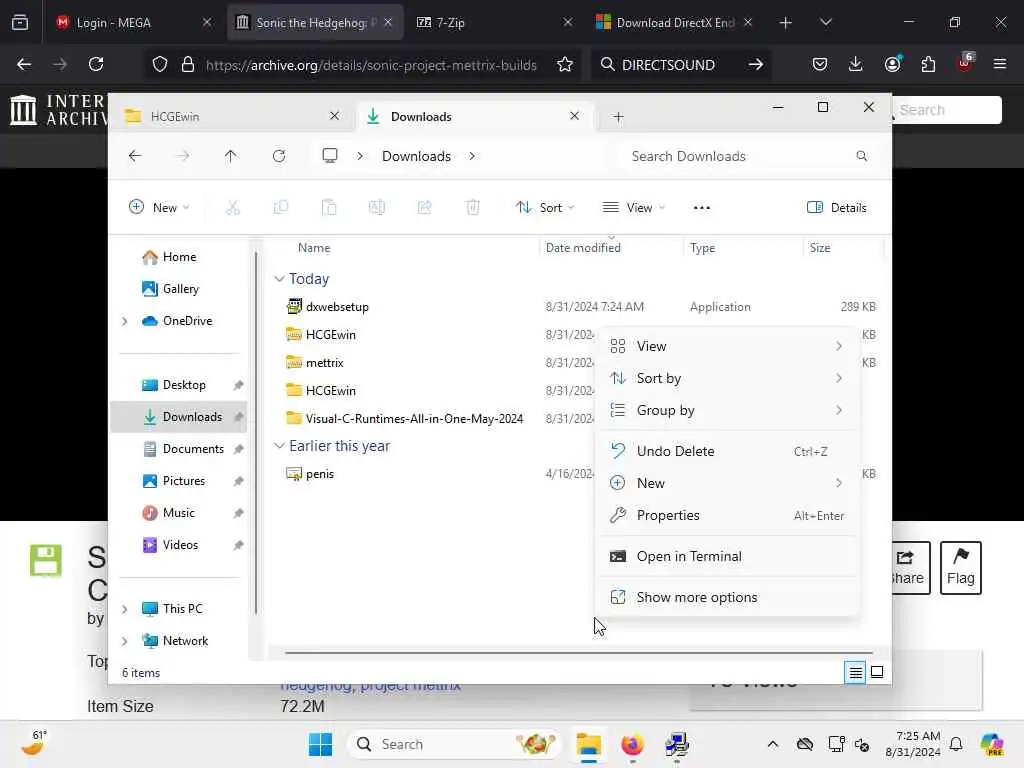Refresh the Downloads folder view
Image resolution: width=1024 pixels, height=768 pixels.
tap(279, 156)
